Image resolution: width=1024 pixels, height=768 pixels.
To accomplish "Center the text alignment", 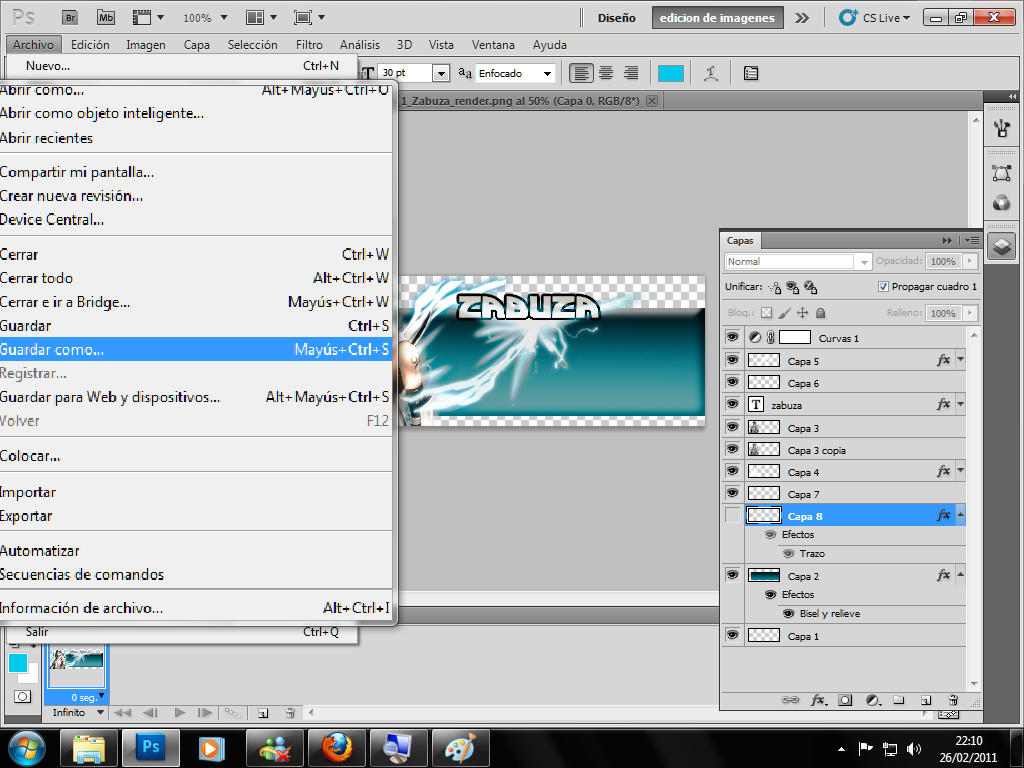I will tap(606, 73).
